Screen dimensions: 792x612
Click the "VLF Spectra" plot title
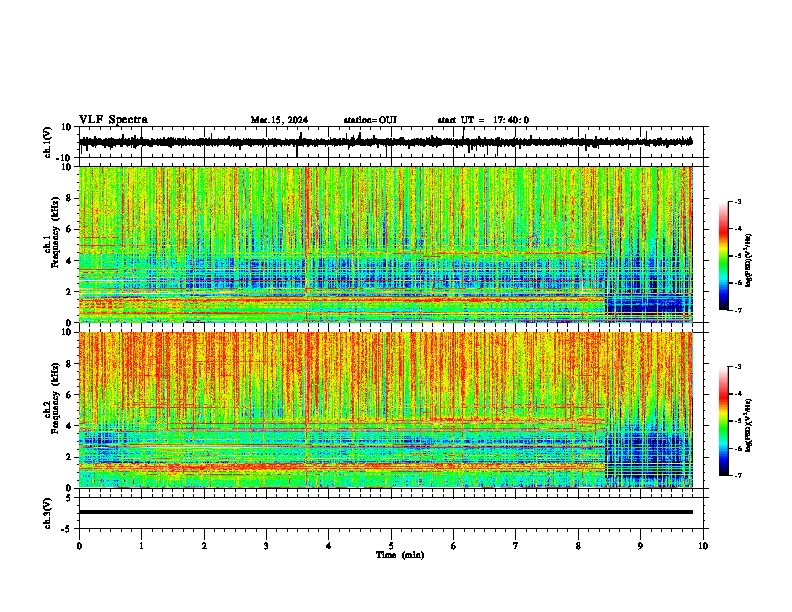click(x=113, y=120)
